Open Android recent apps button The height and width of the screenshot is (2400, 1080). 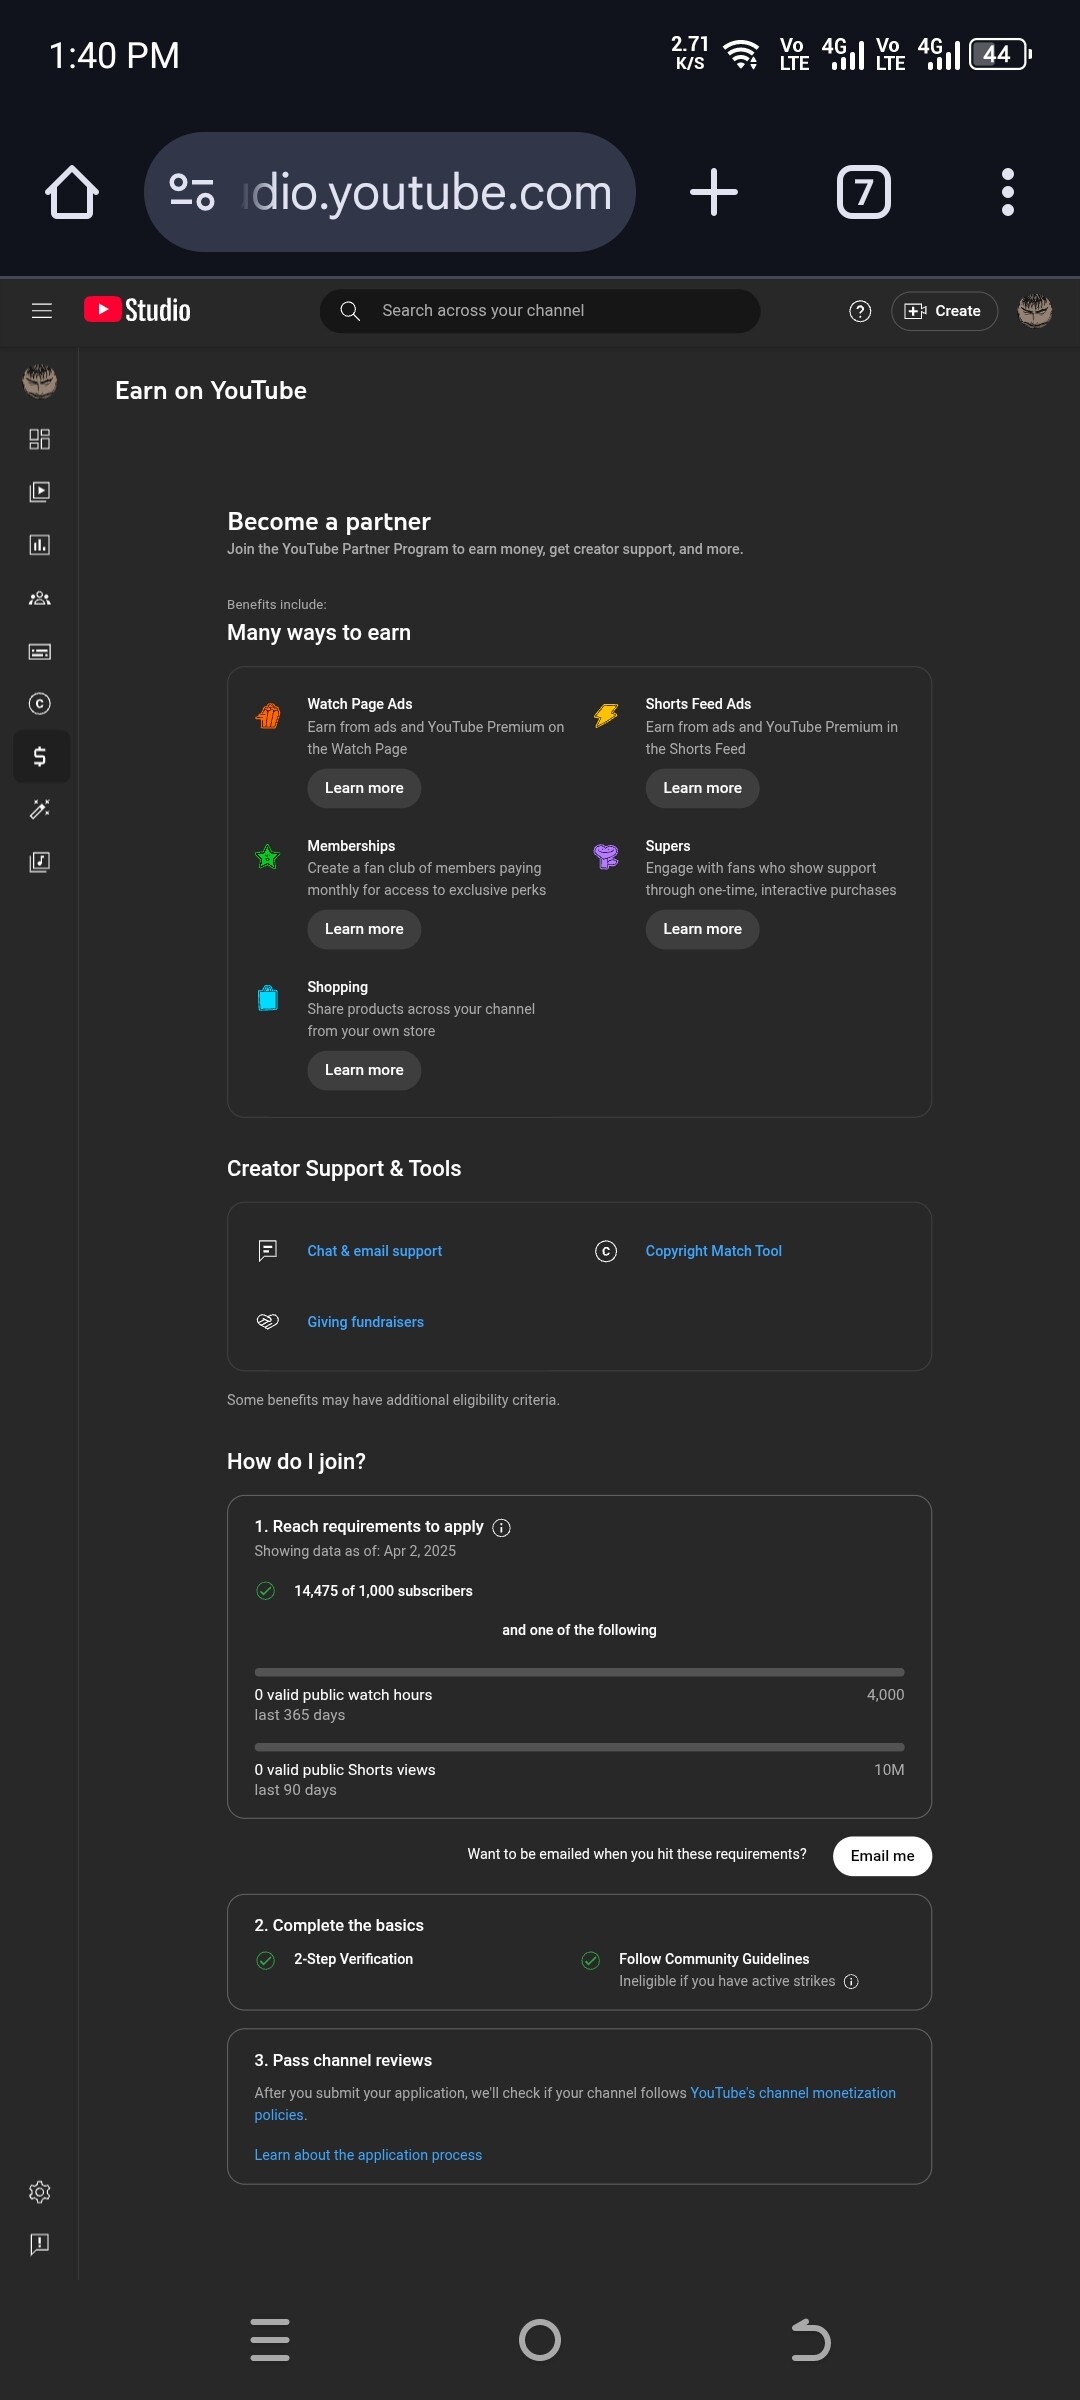(270, 2340)
